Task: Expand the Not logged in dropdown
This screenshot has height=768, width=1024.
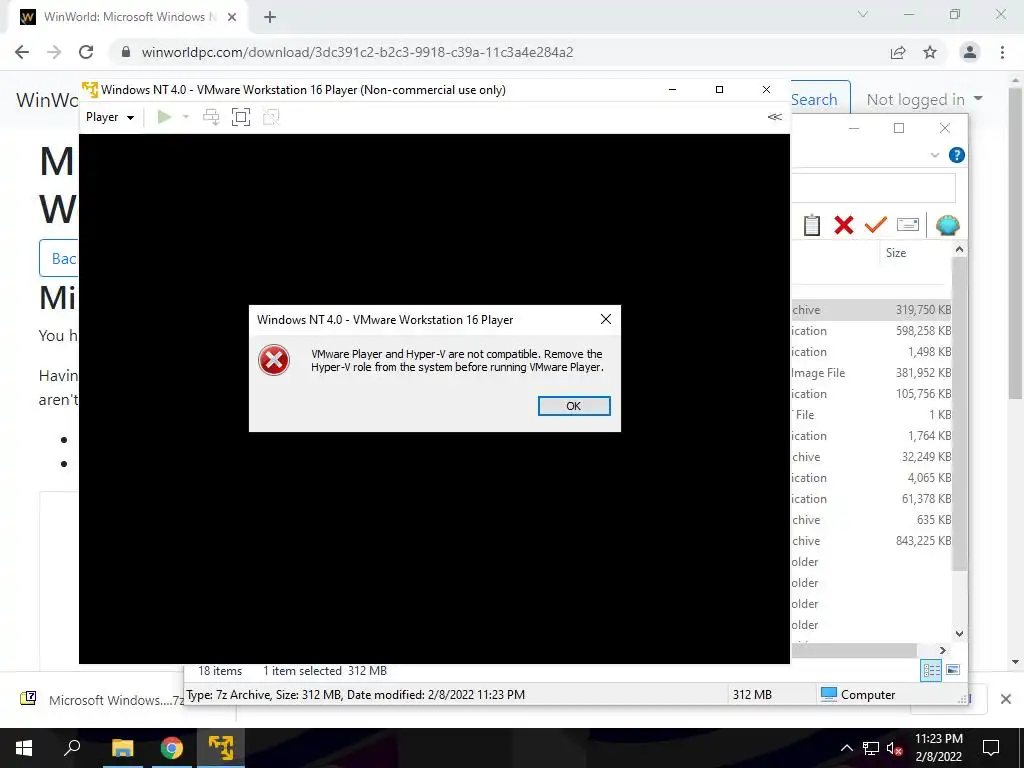Action: click(x=924, y=99)
